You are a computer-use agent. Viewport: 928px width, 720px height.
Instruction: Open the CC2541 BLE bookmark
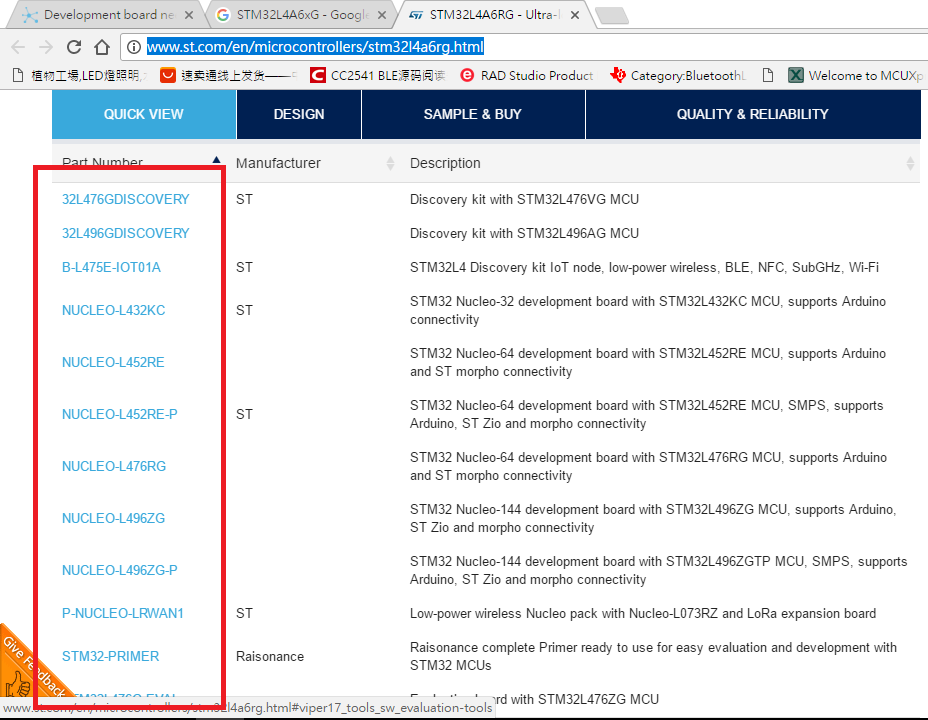point(378,76)
